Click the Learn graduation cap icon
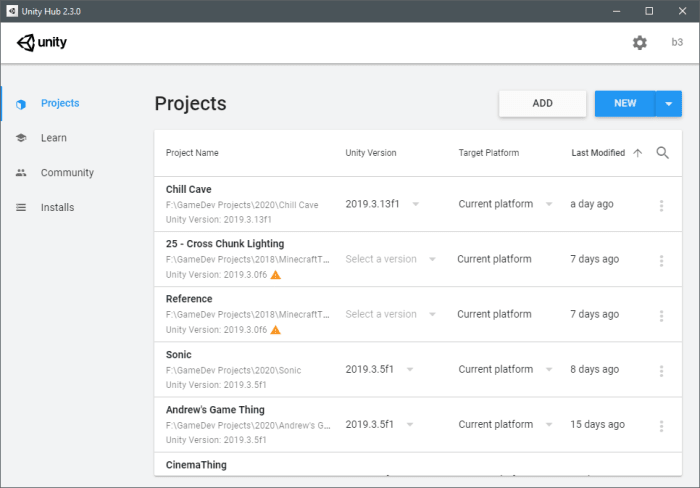The image size is (700, 488). point(21,138)
